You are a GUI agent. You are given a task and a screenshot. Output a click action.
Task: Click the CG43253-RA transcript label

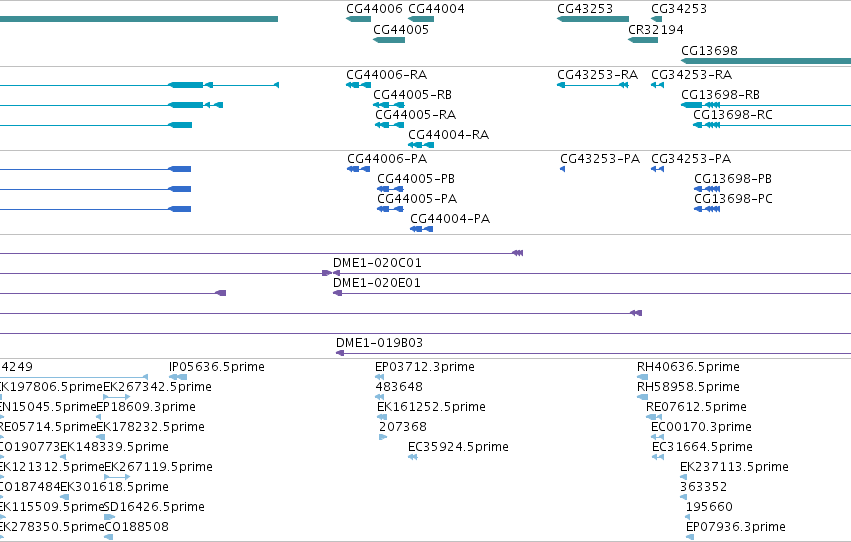click(598, 74)
